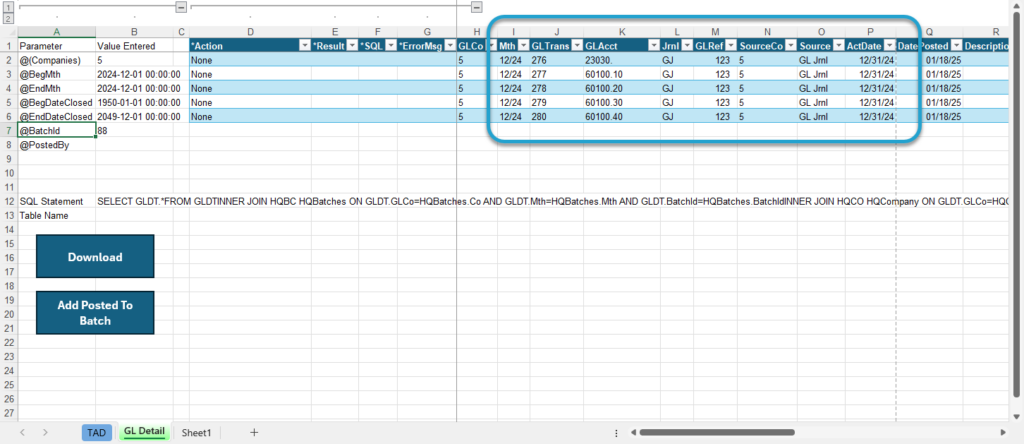Open the *ErrorMsg column filter dropdown

(x=449, y=46)
